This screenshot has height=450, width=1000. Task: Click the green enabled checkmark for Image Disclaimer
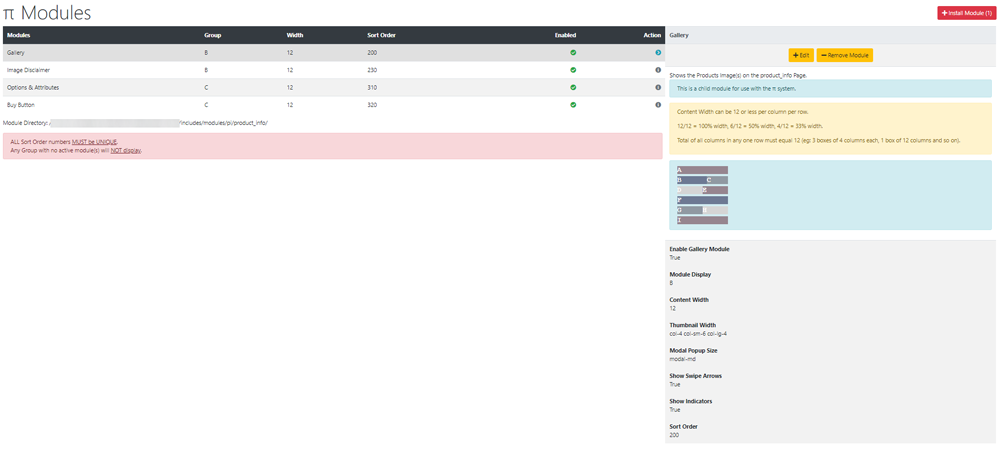(x=573, y=69)
